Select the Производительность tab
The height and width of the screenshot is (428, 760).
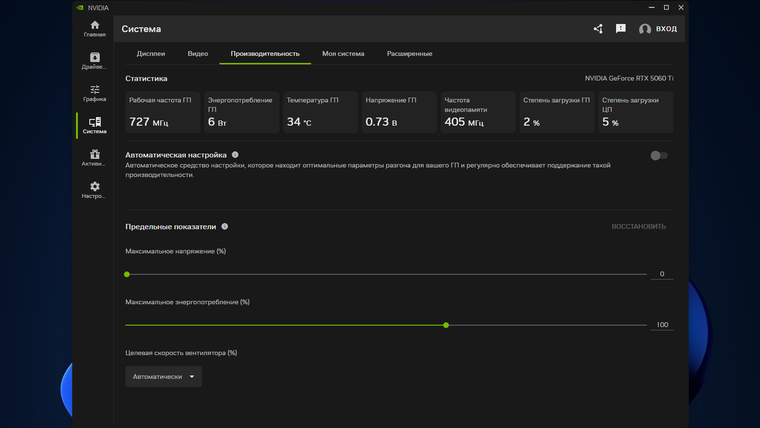coord(265,54)
